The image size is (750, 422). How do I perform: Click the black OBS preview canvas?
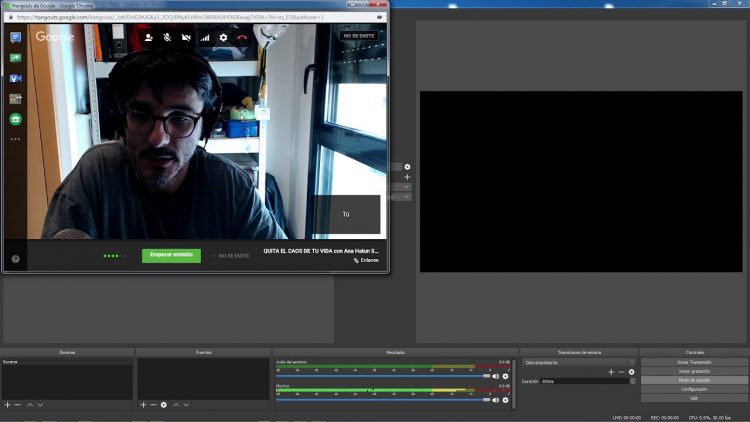581,182
